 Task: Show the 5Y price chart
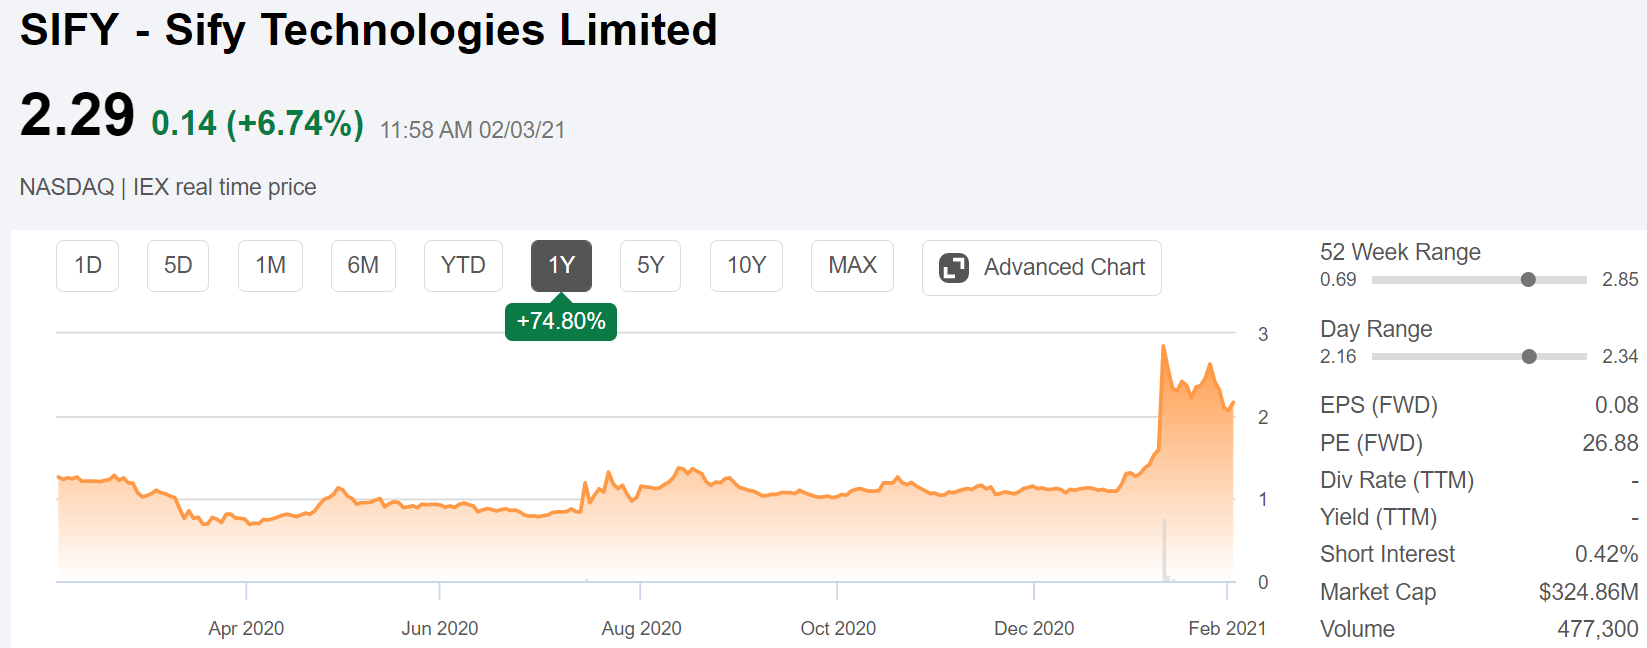click(x=650, y=266)
